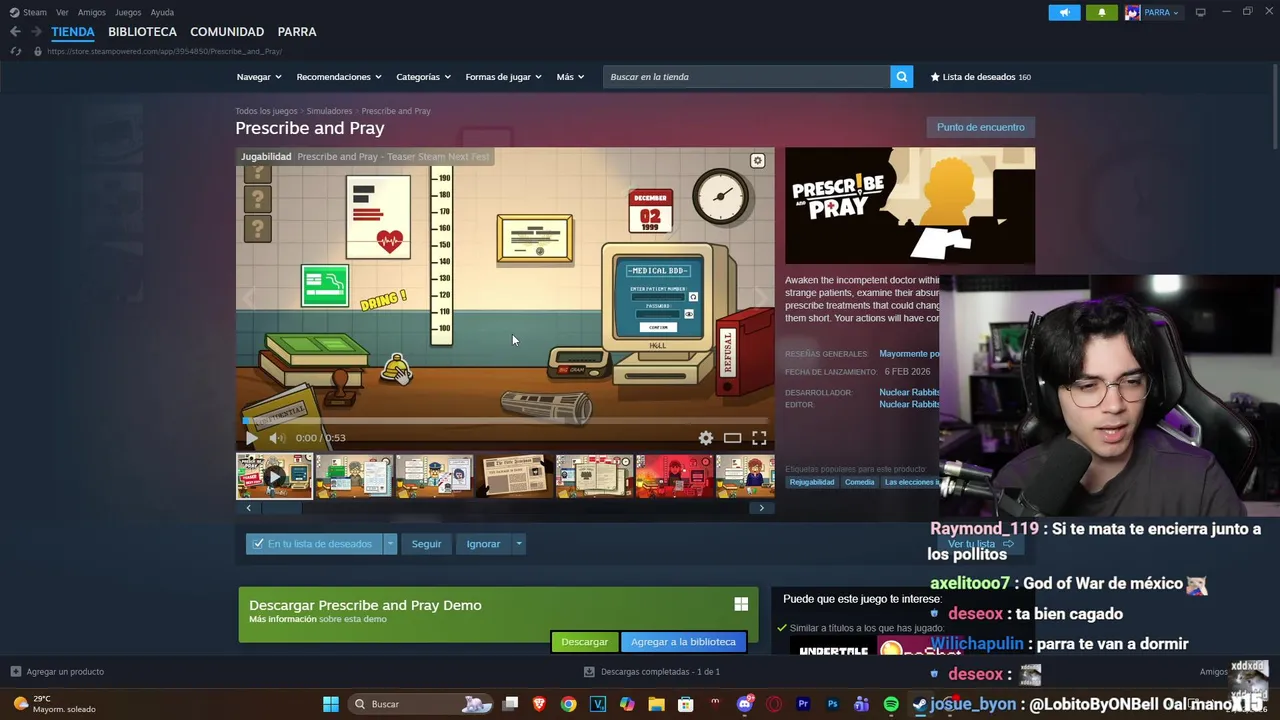Expand the Recomendaciones dropdown

(x=339, y=77)
